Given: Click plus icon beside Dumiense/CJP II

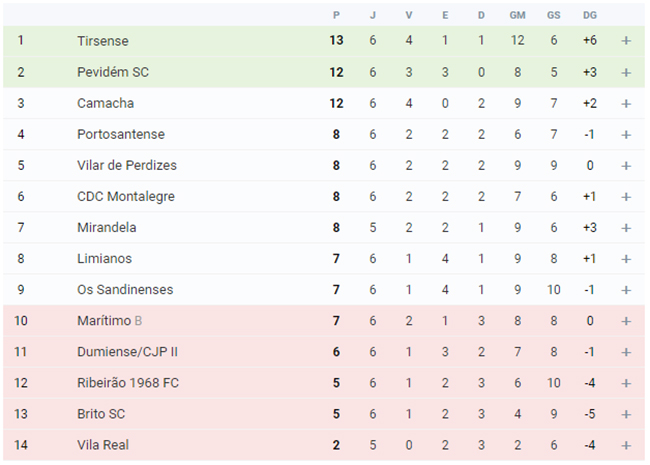Looking at the screenshot, I should [626, 352].
